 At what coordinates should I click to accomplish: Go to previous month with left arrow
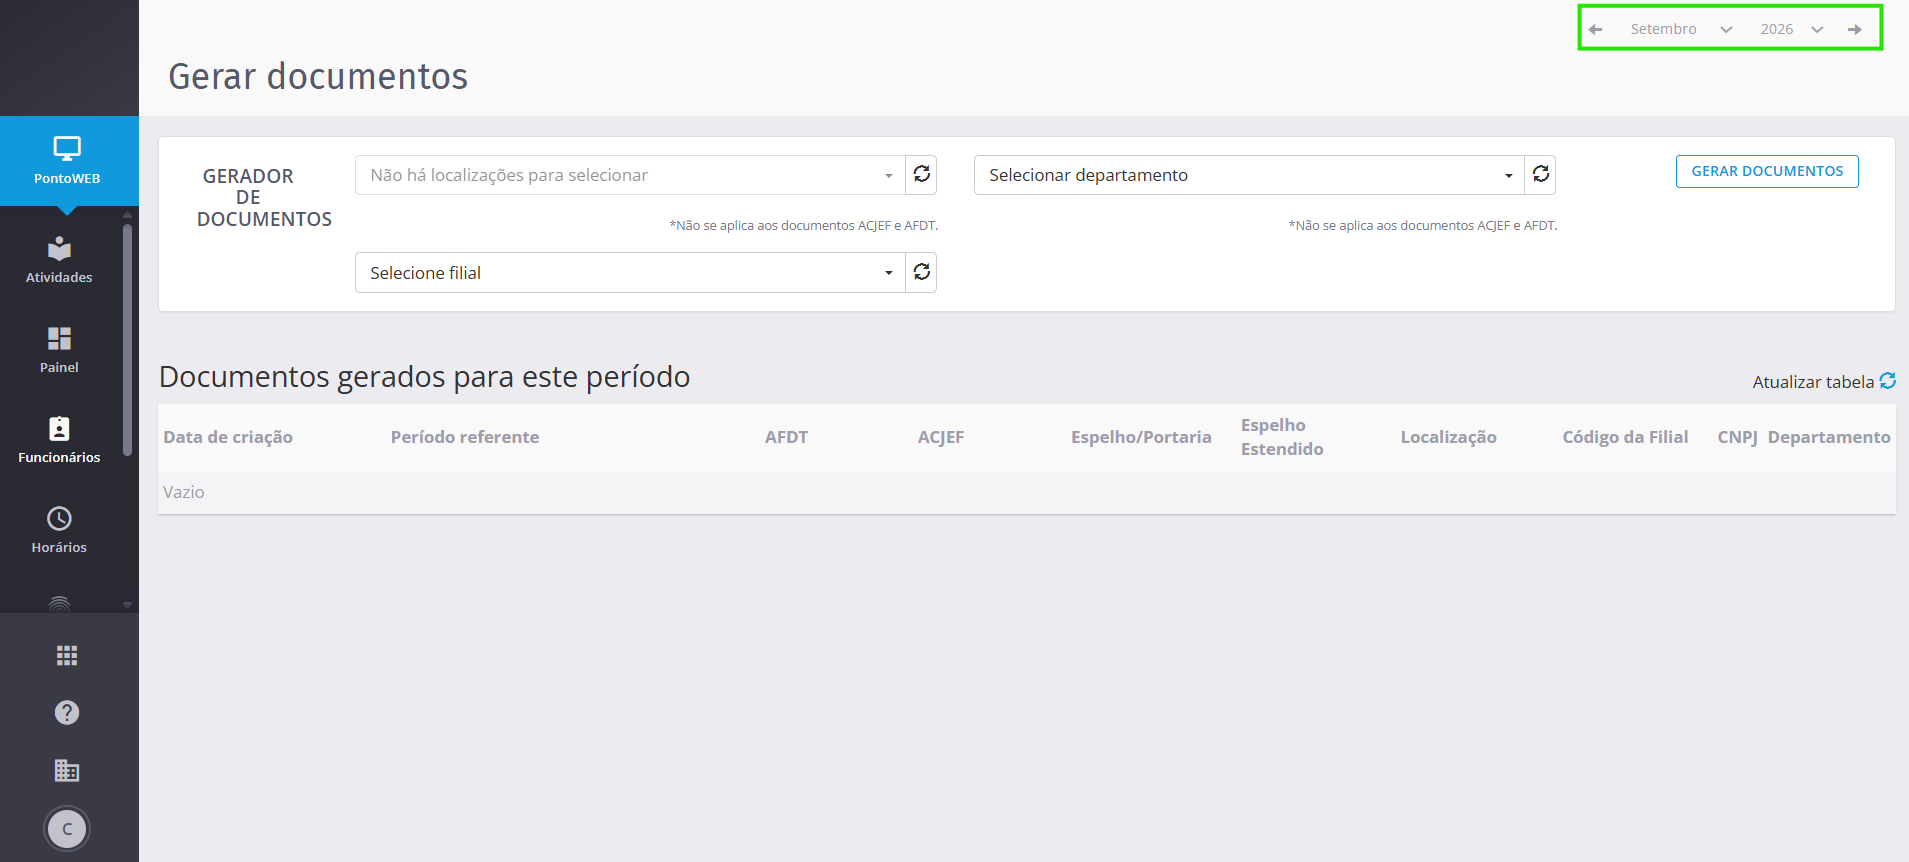(1596, 29)
